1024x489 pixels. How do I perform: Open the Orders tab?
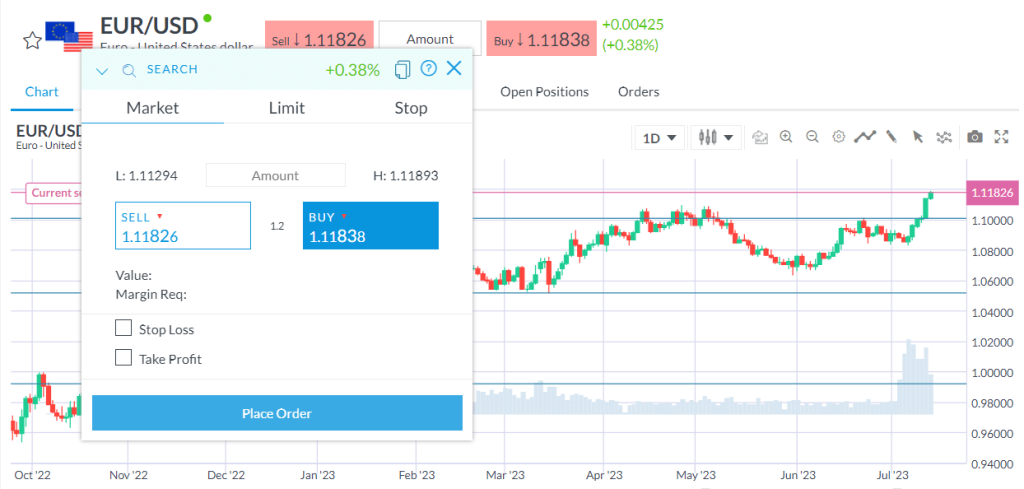638,92
